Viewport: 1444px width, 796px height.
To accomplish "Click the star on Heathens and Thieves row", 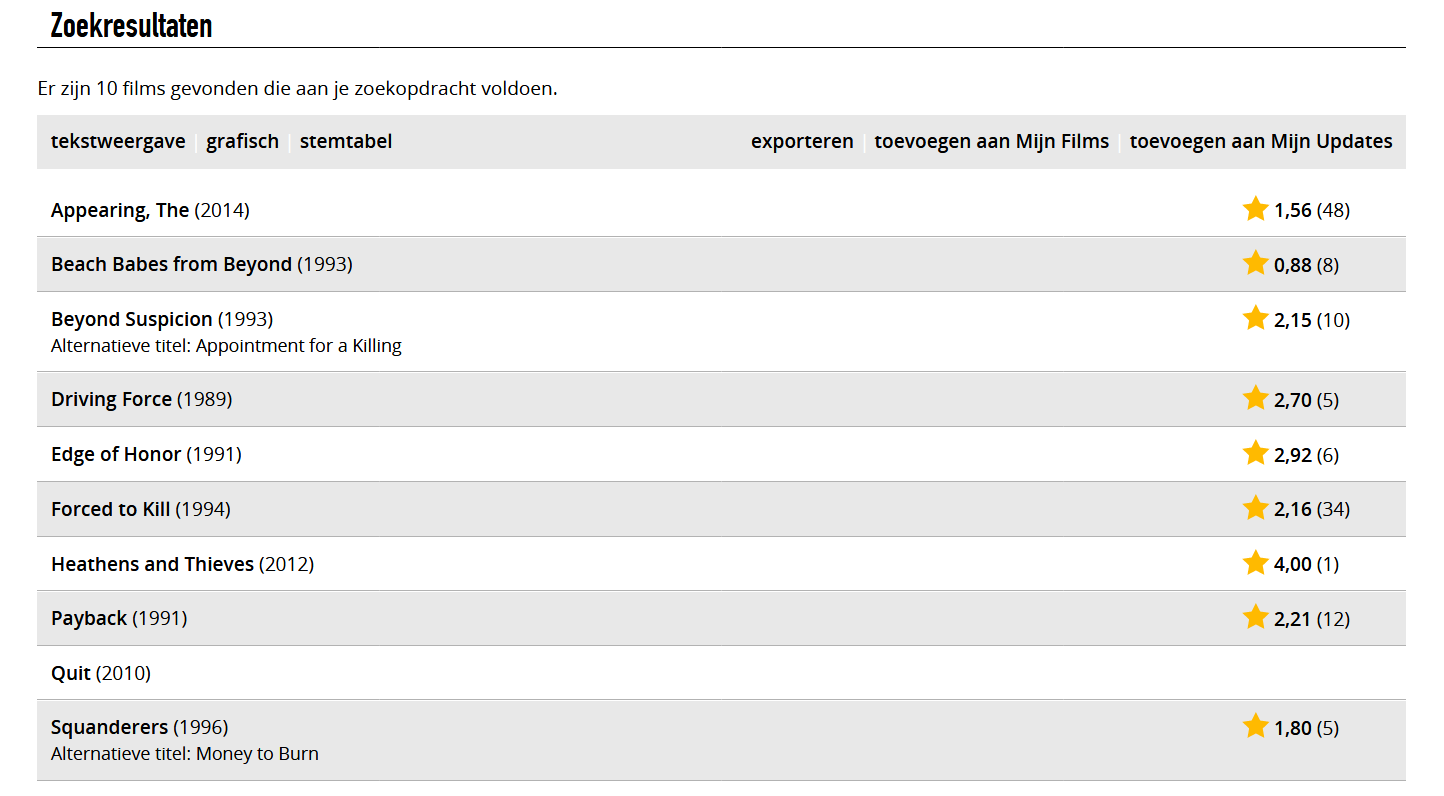I will 1255,564.
